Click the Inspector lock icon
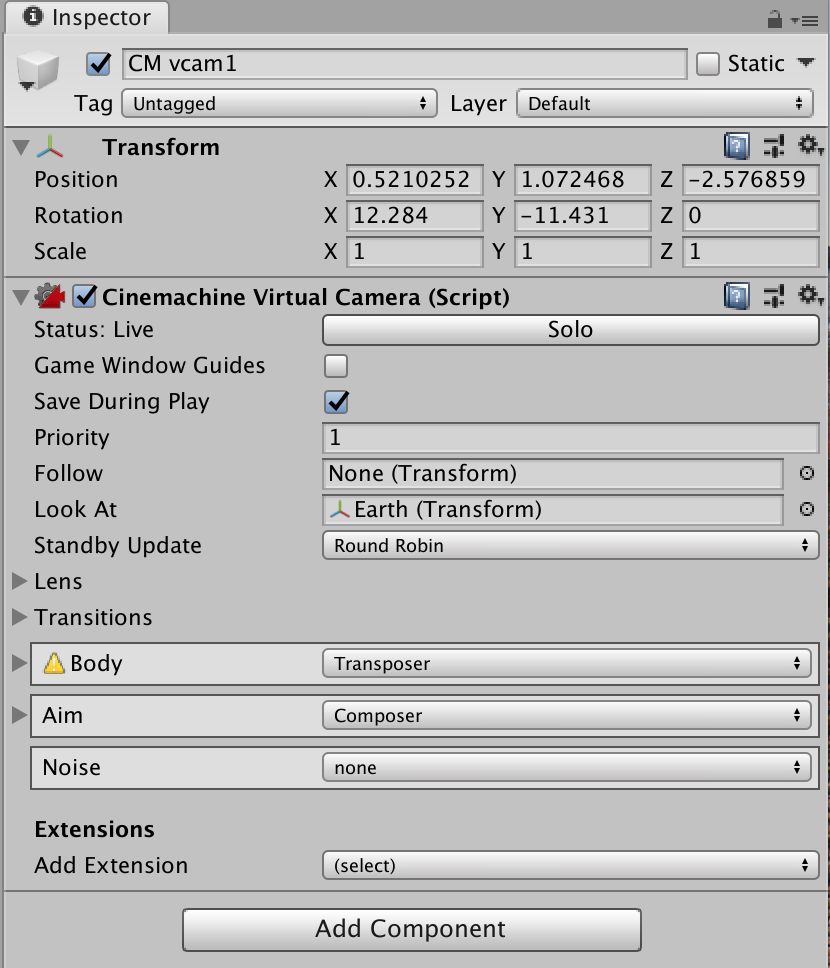 [x=774, y=20]
